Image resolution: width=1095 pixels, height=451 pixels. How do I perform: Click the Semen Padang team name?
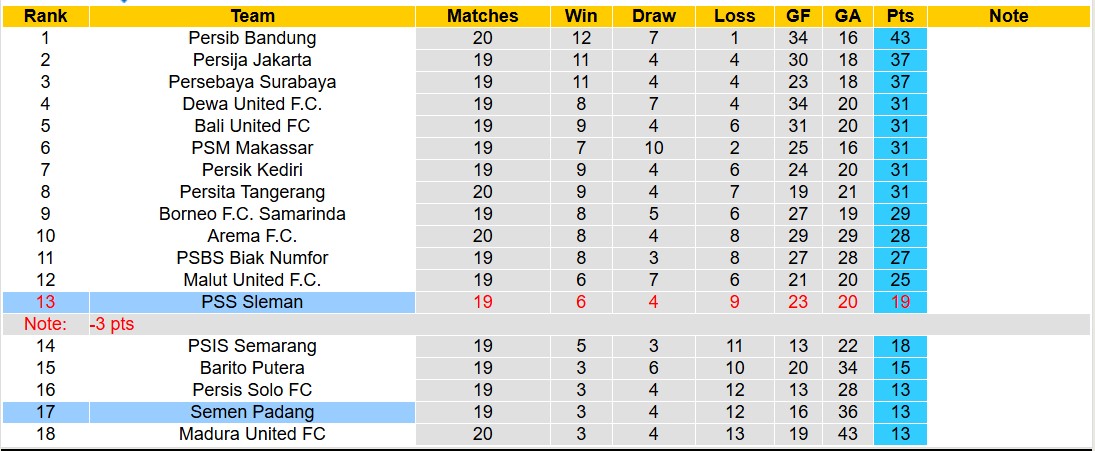(x=252, y=412)
